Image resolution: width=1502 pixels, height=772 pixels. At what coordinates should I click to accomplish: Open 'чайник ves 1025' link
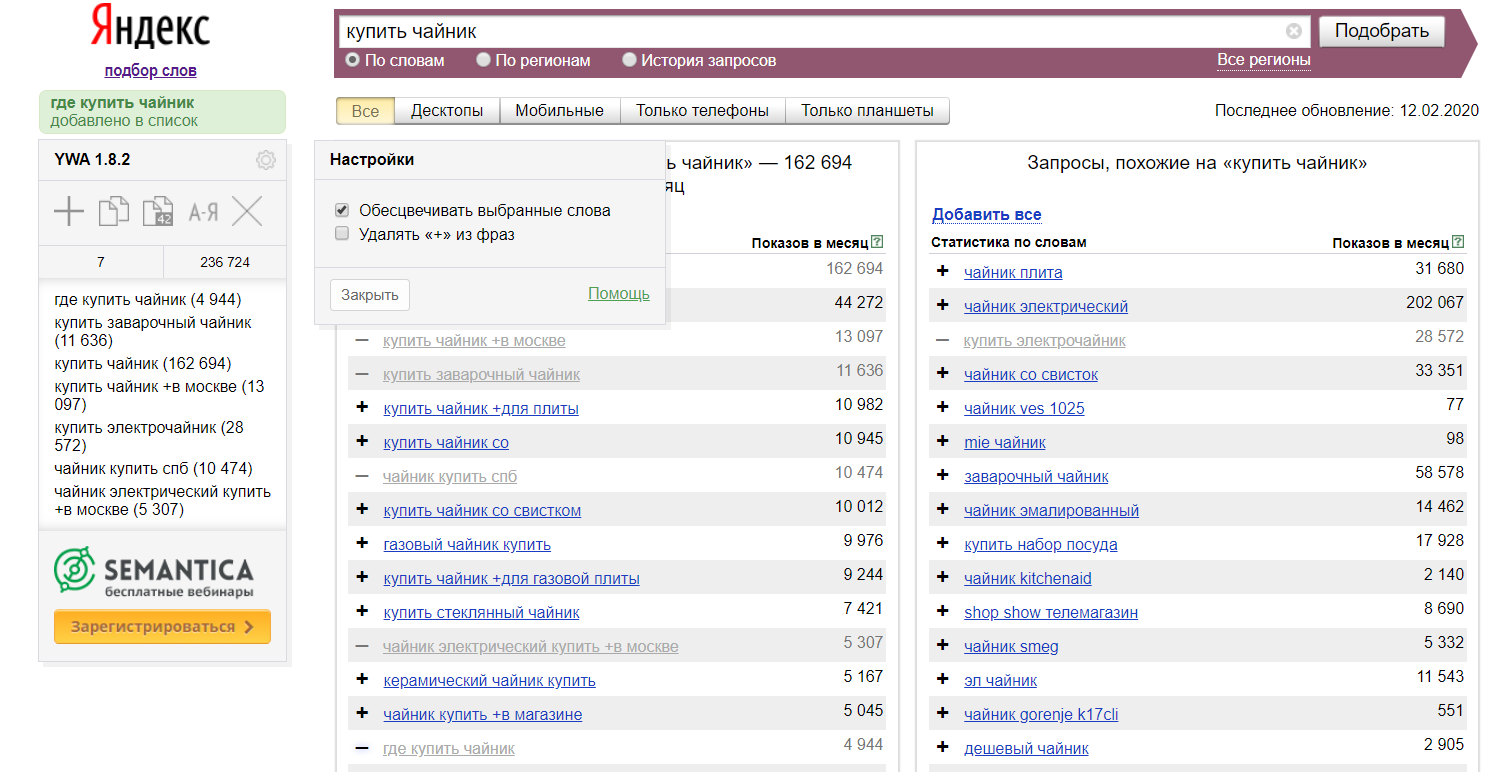click(1024, 408)
